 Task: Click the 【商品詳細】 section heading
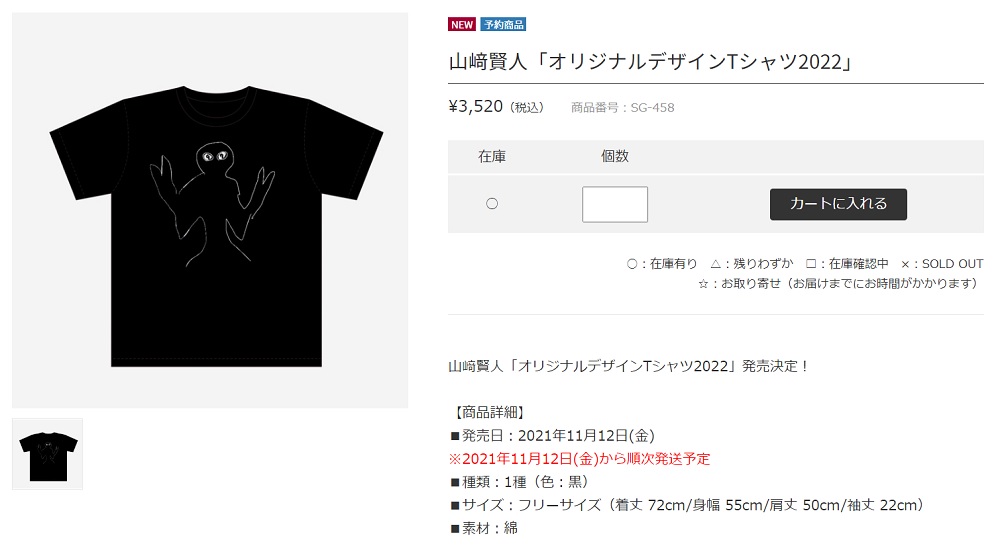pyautogui.click(x=488, y=412)
